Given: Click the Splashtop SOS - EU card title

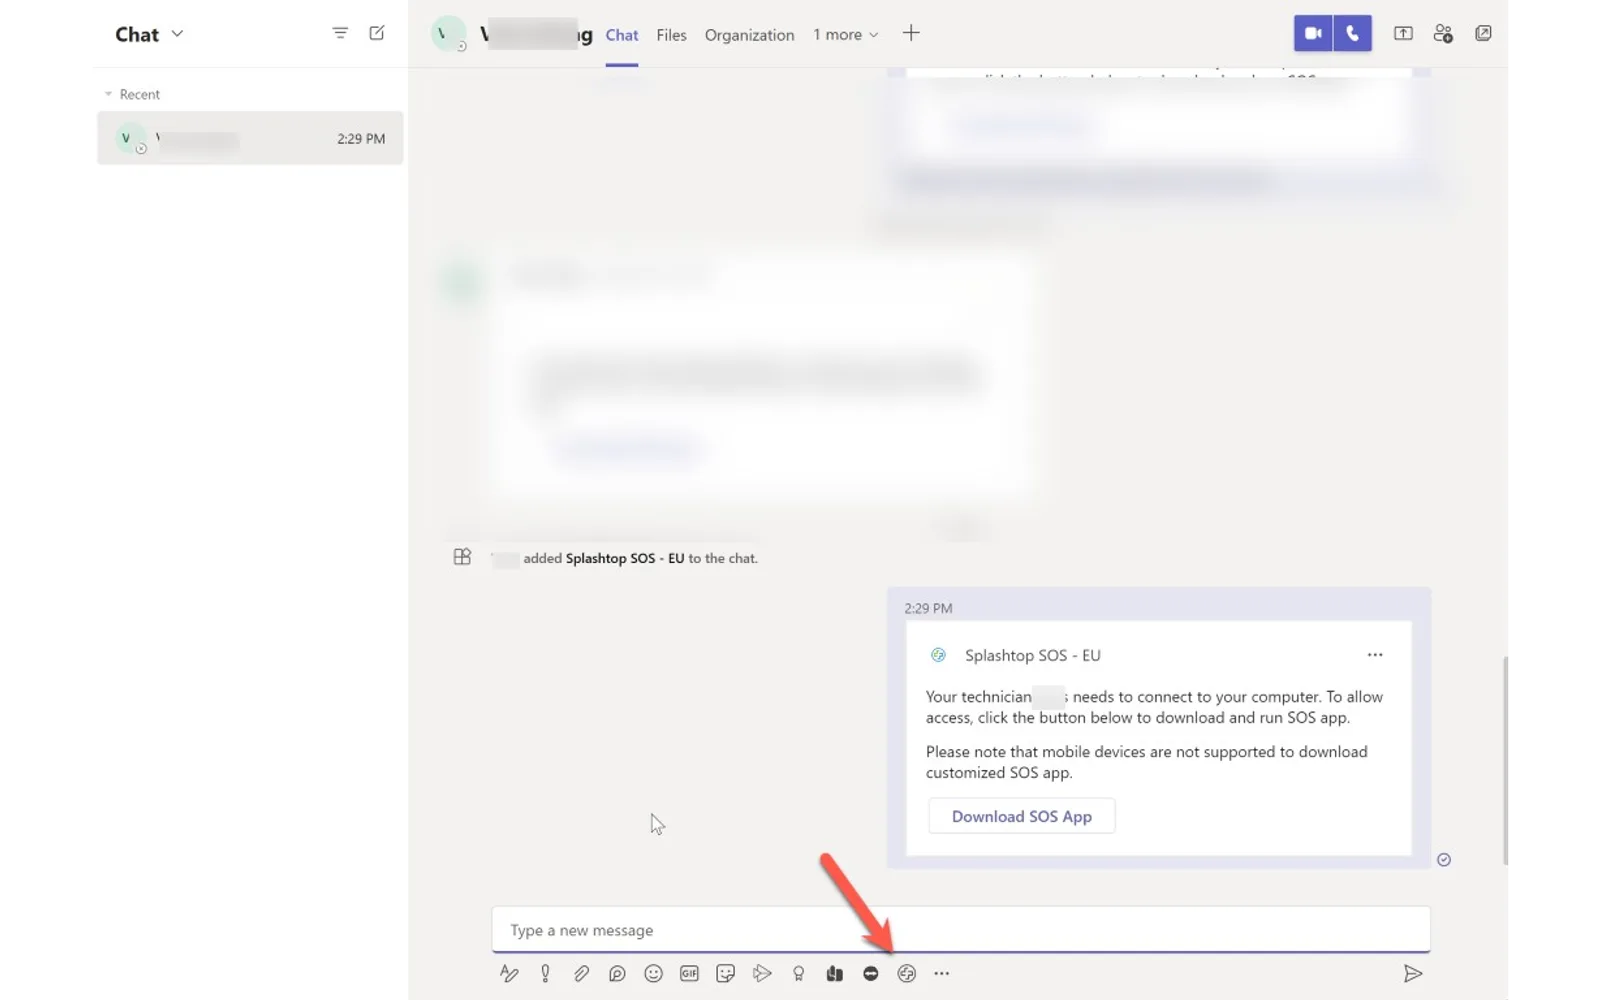Looking at the screenshot, I should 1033,655.
